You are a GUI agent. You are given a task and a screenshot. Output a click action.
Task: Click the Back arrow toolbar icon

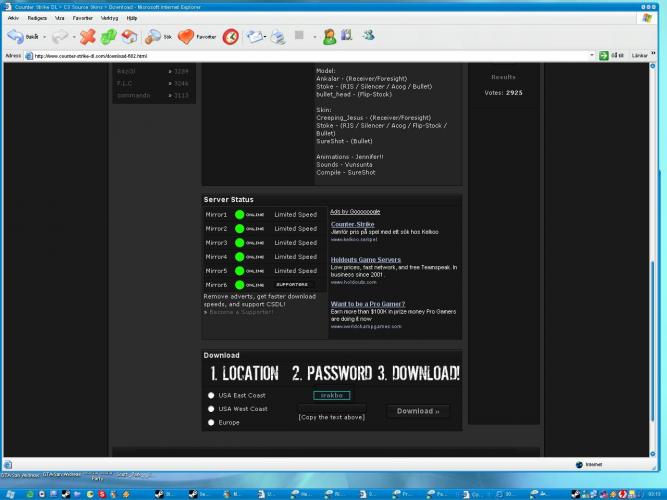click(x=16, y=37)
